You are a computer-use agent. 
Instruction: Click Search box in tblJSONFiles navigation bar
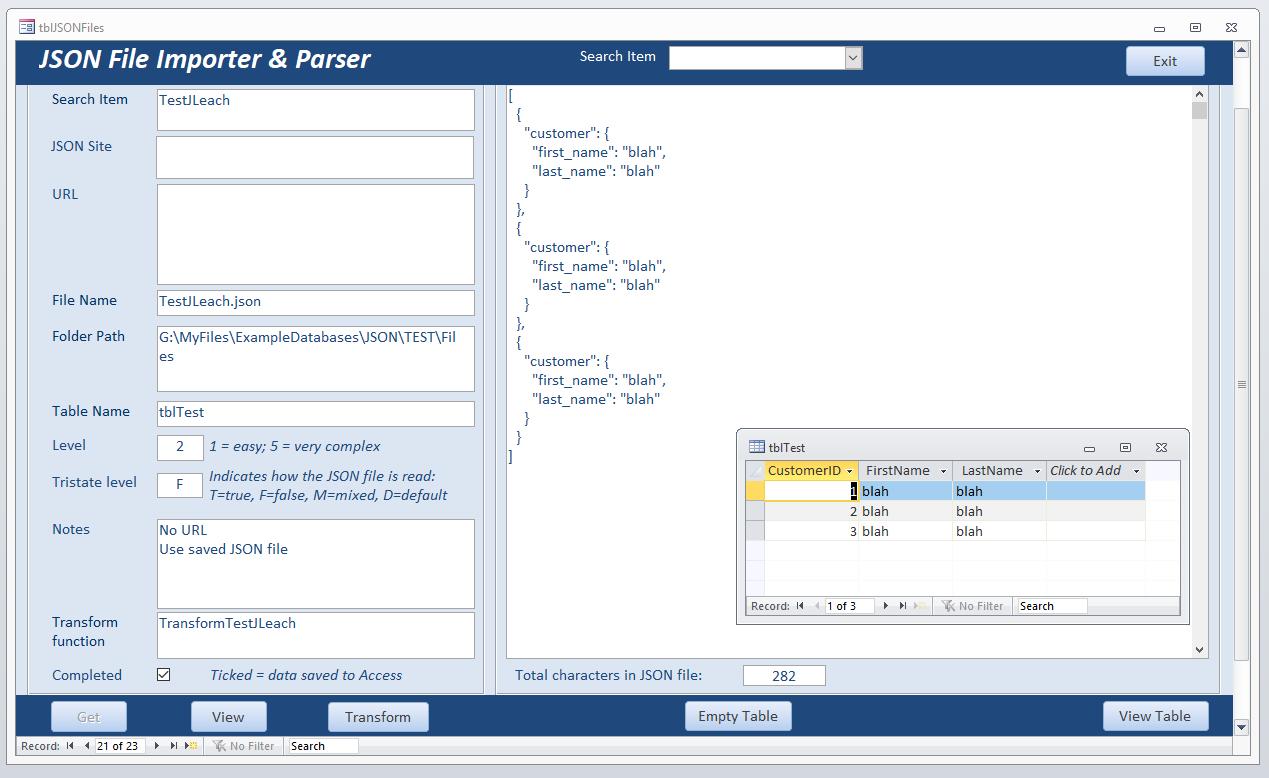pos(323,746)
